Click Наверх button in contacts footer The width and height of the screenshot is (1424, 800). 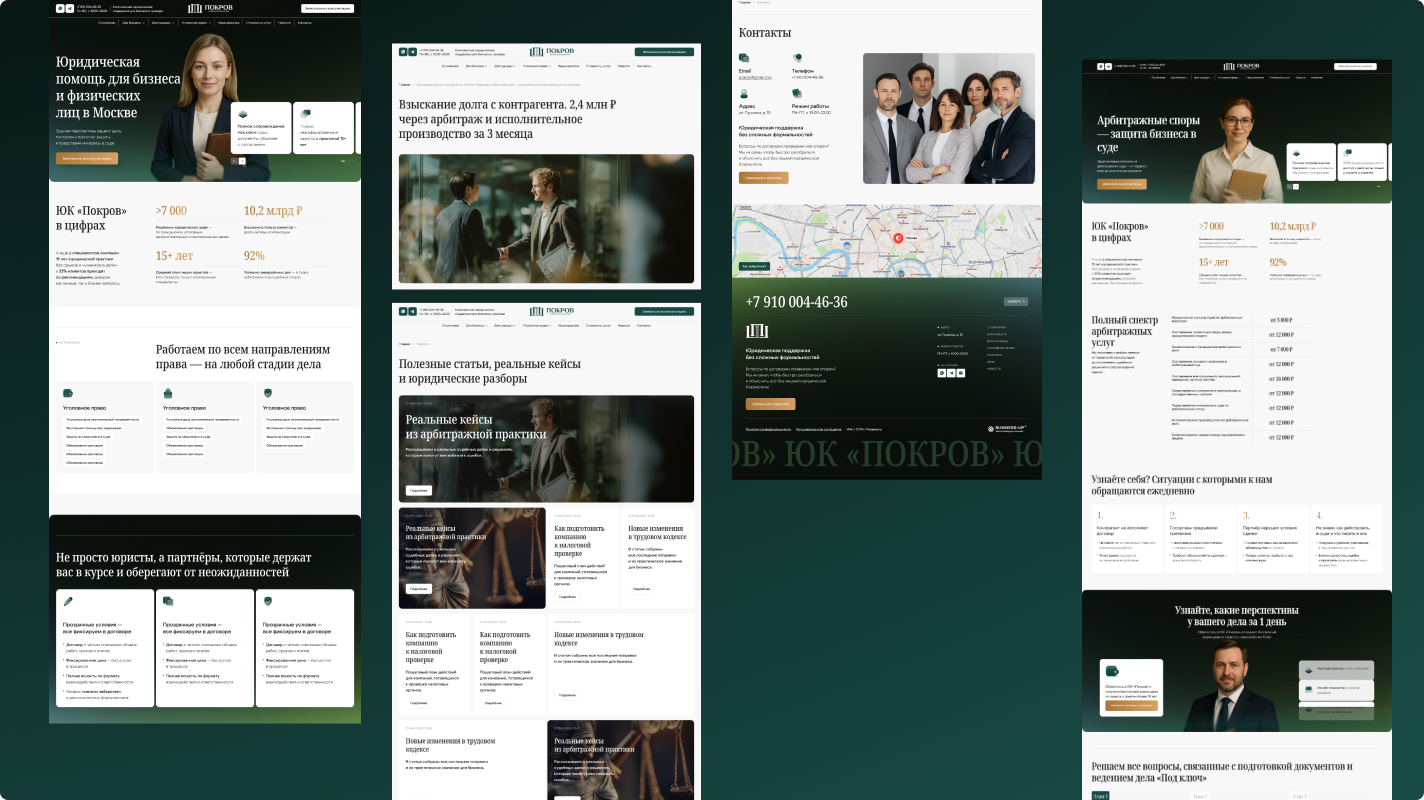(x=1016, y=301)
